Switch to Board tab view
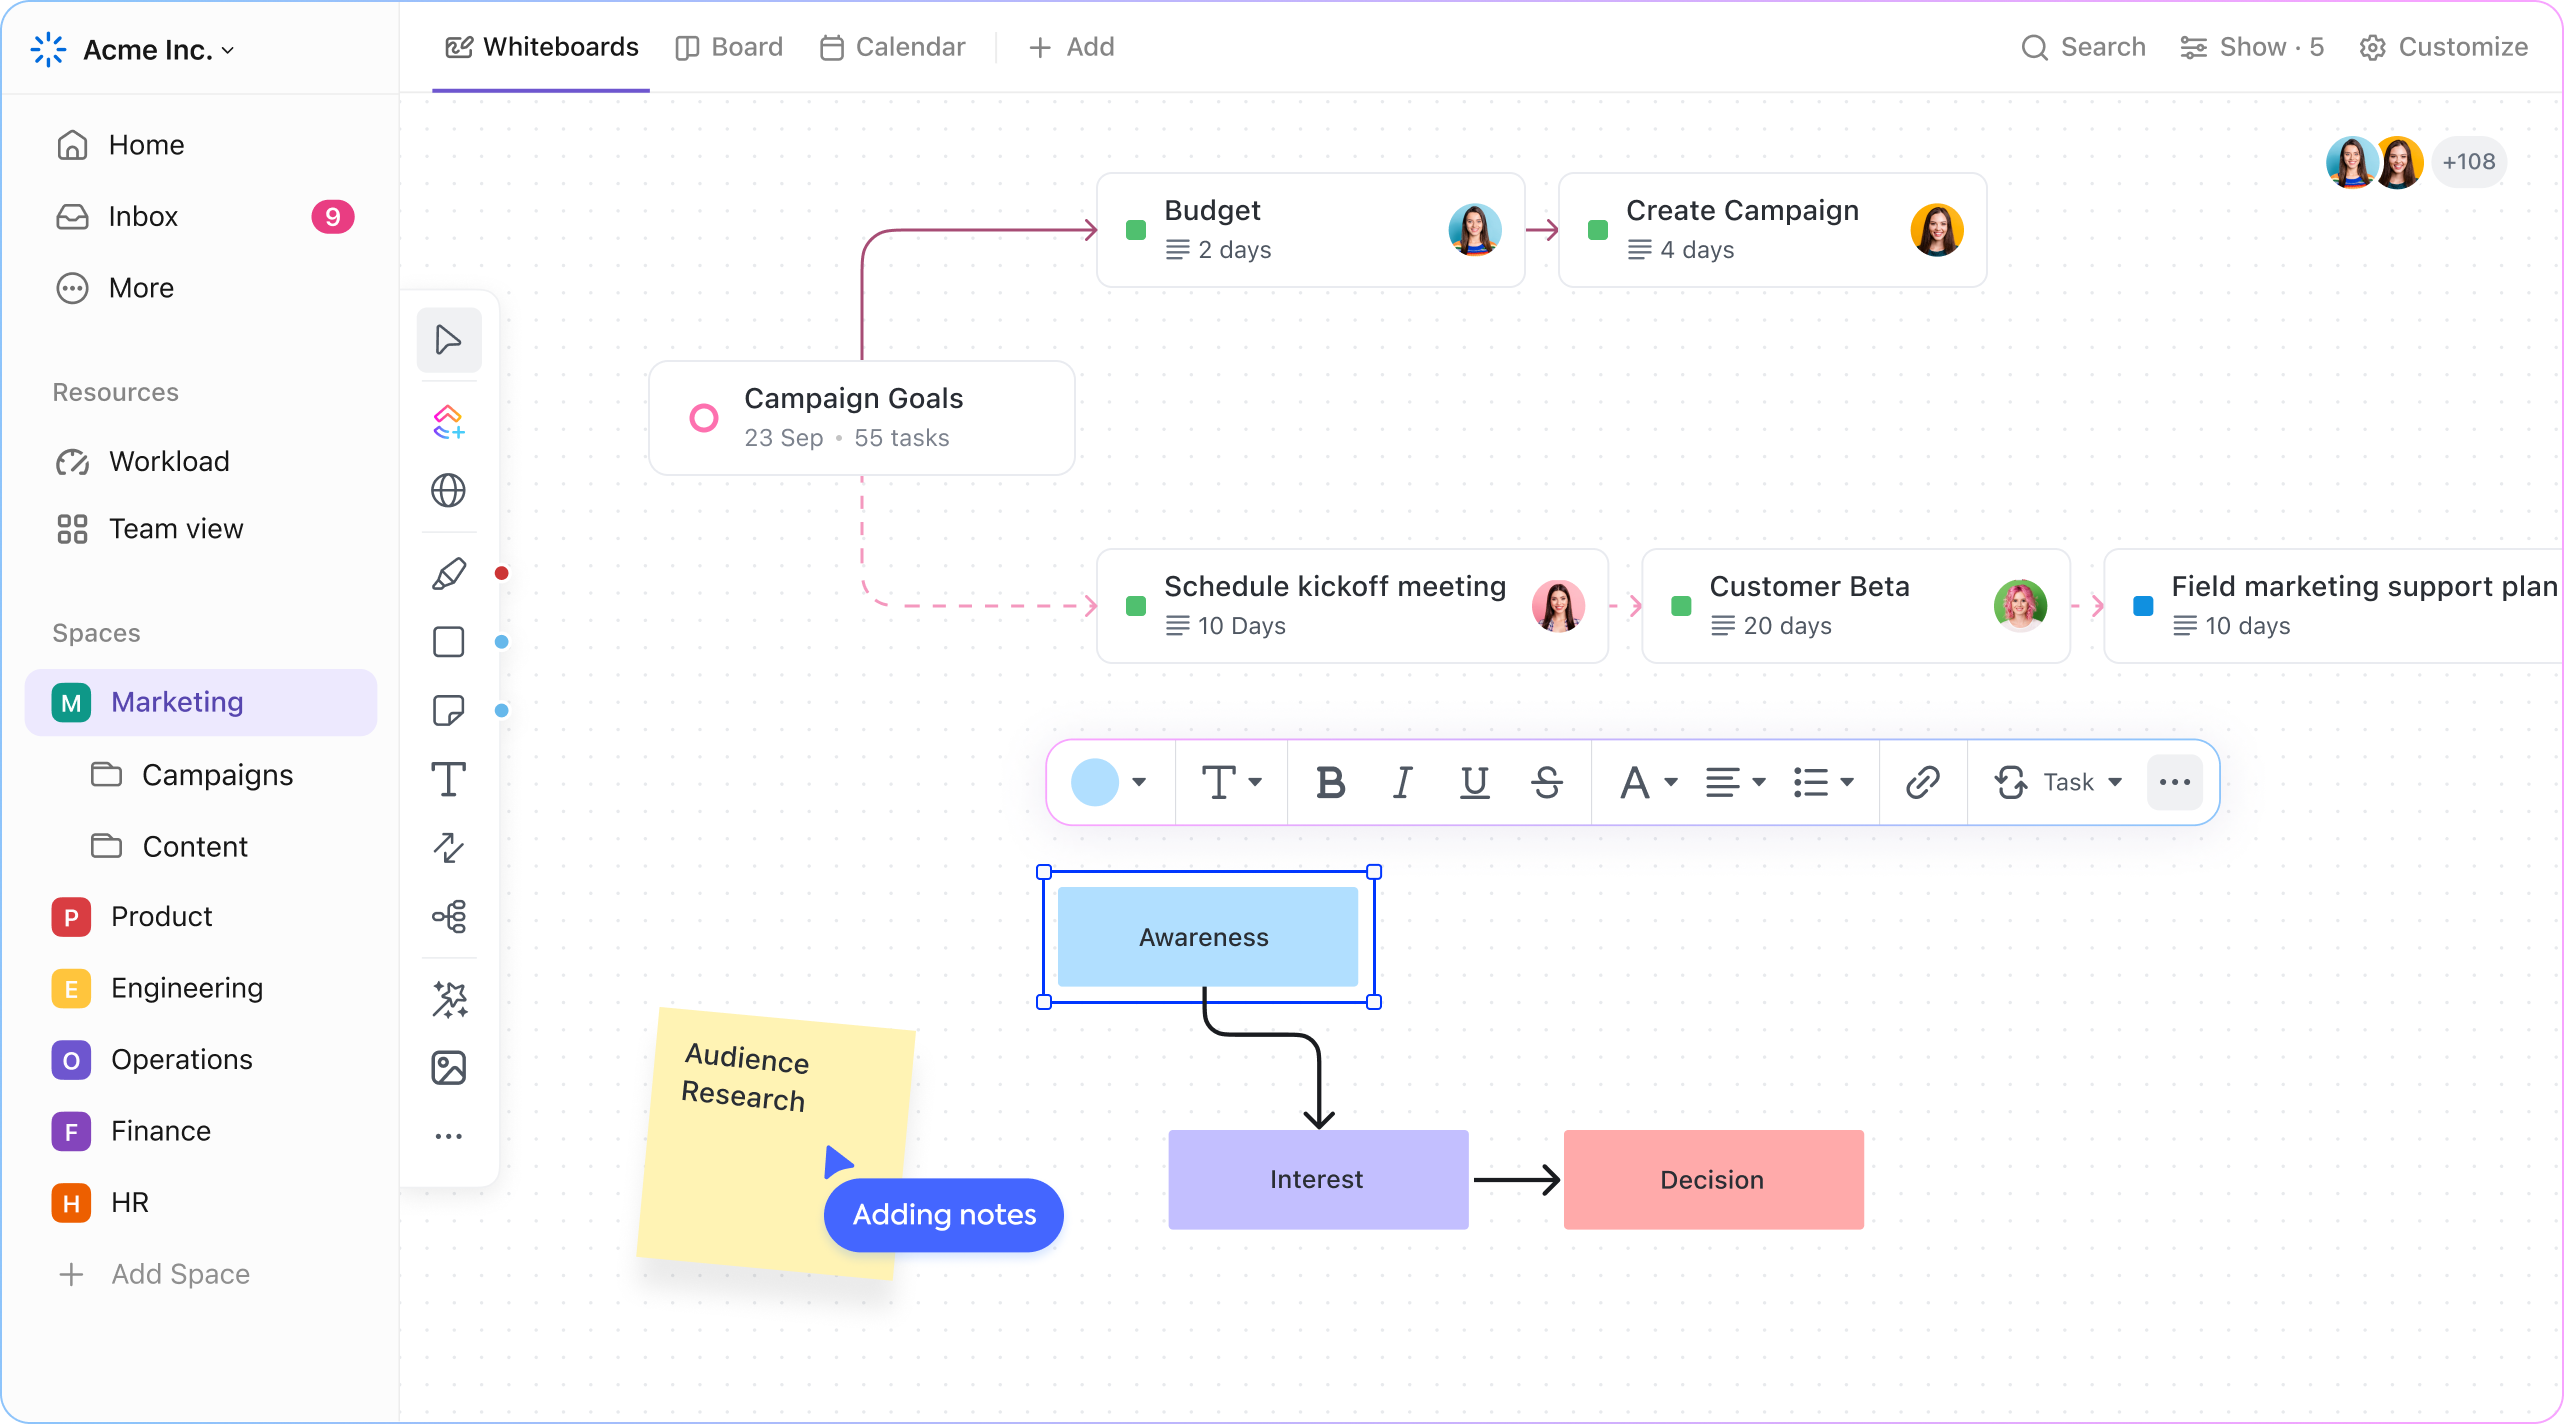 pyautogui.click(x=728, y=47)
